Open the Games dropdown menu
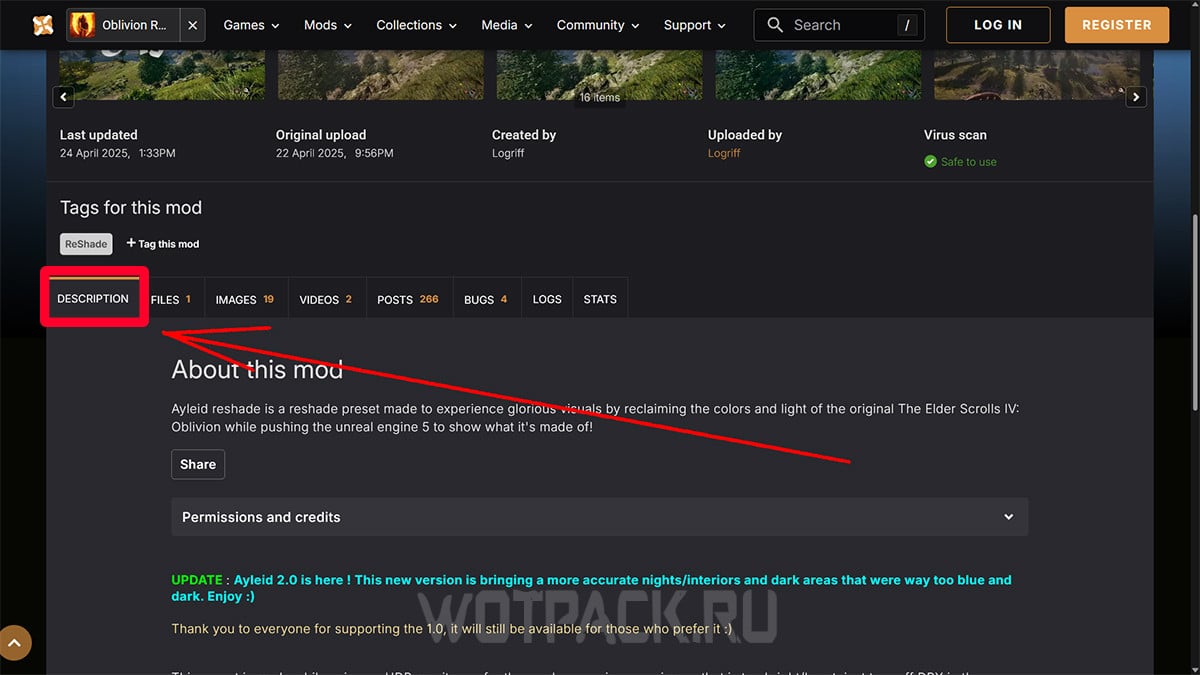 tap(251, 25)
